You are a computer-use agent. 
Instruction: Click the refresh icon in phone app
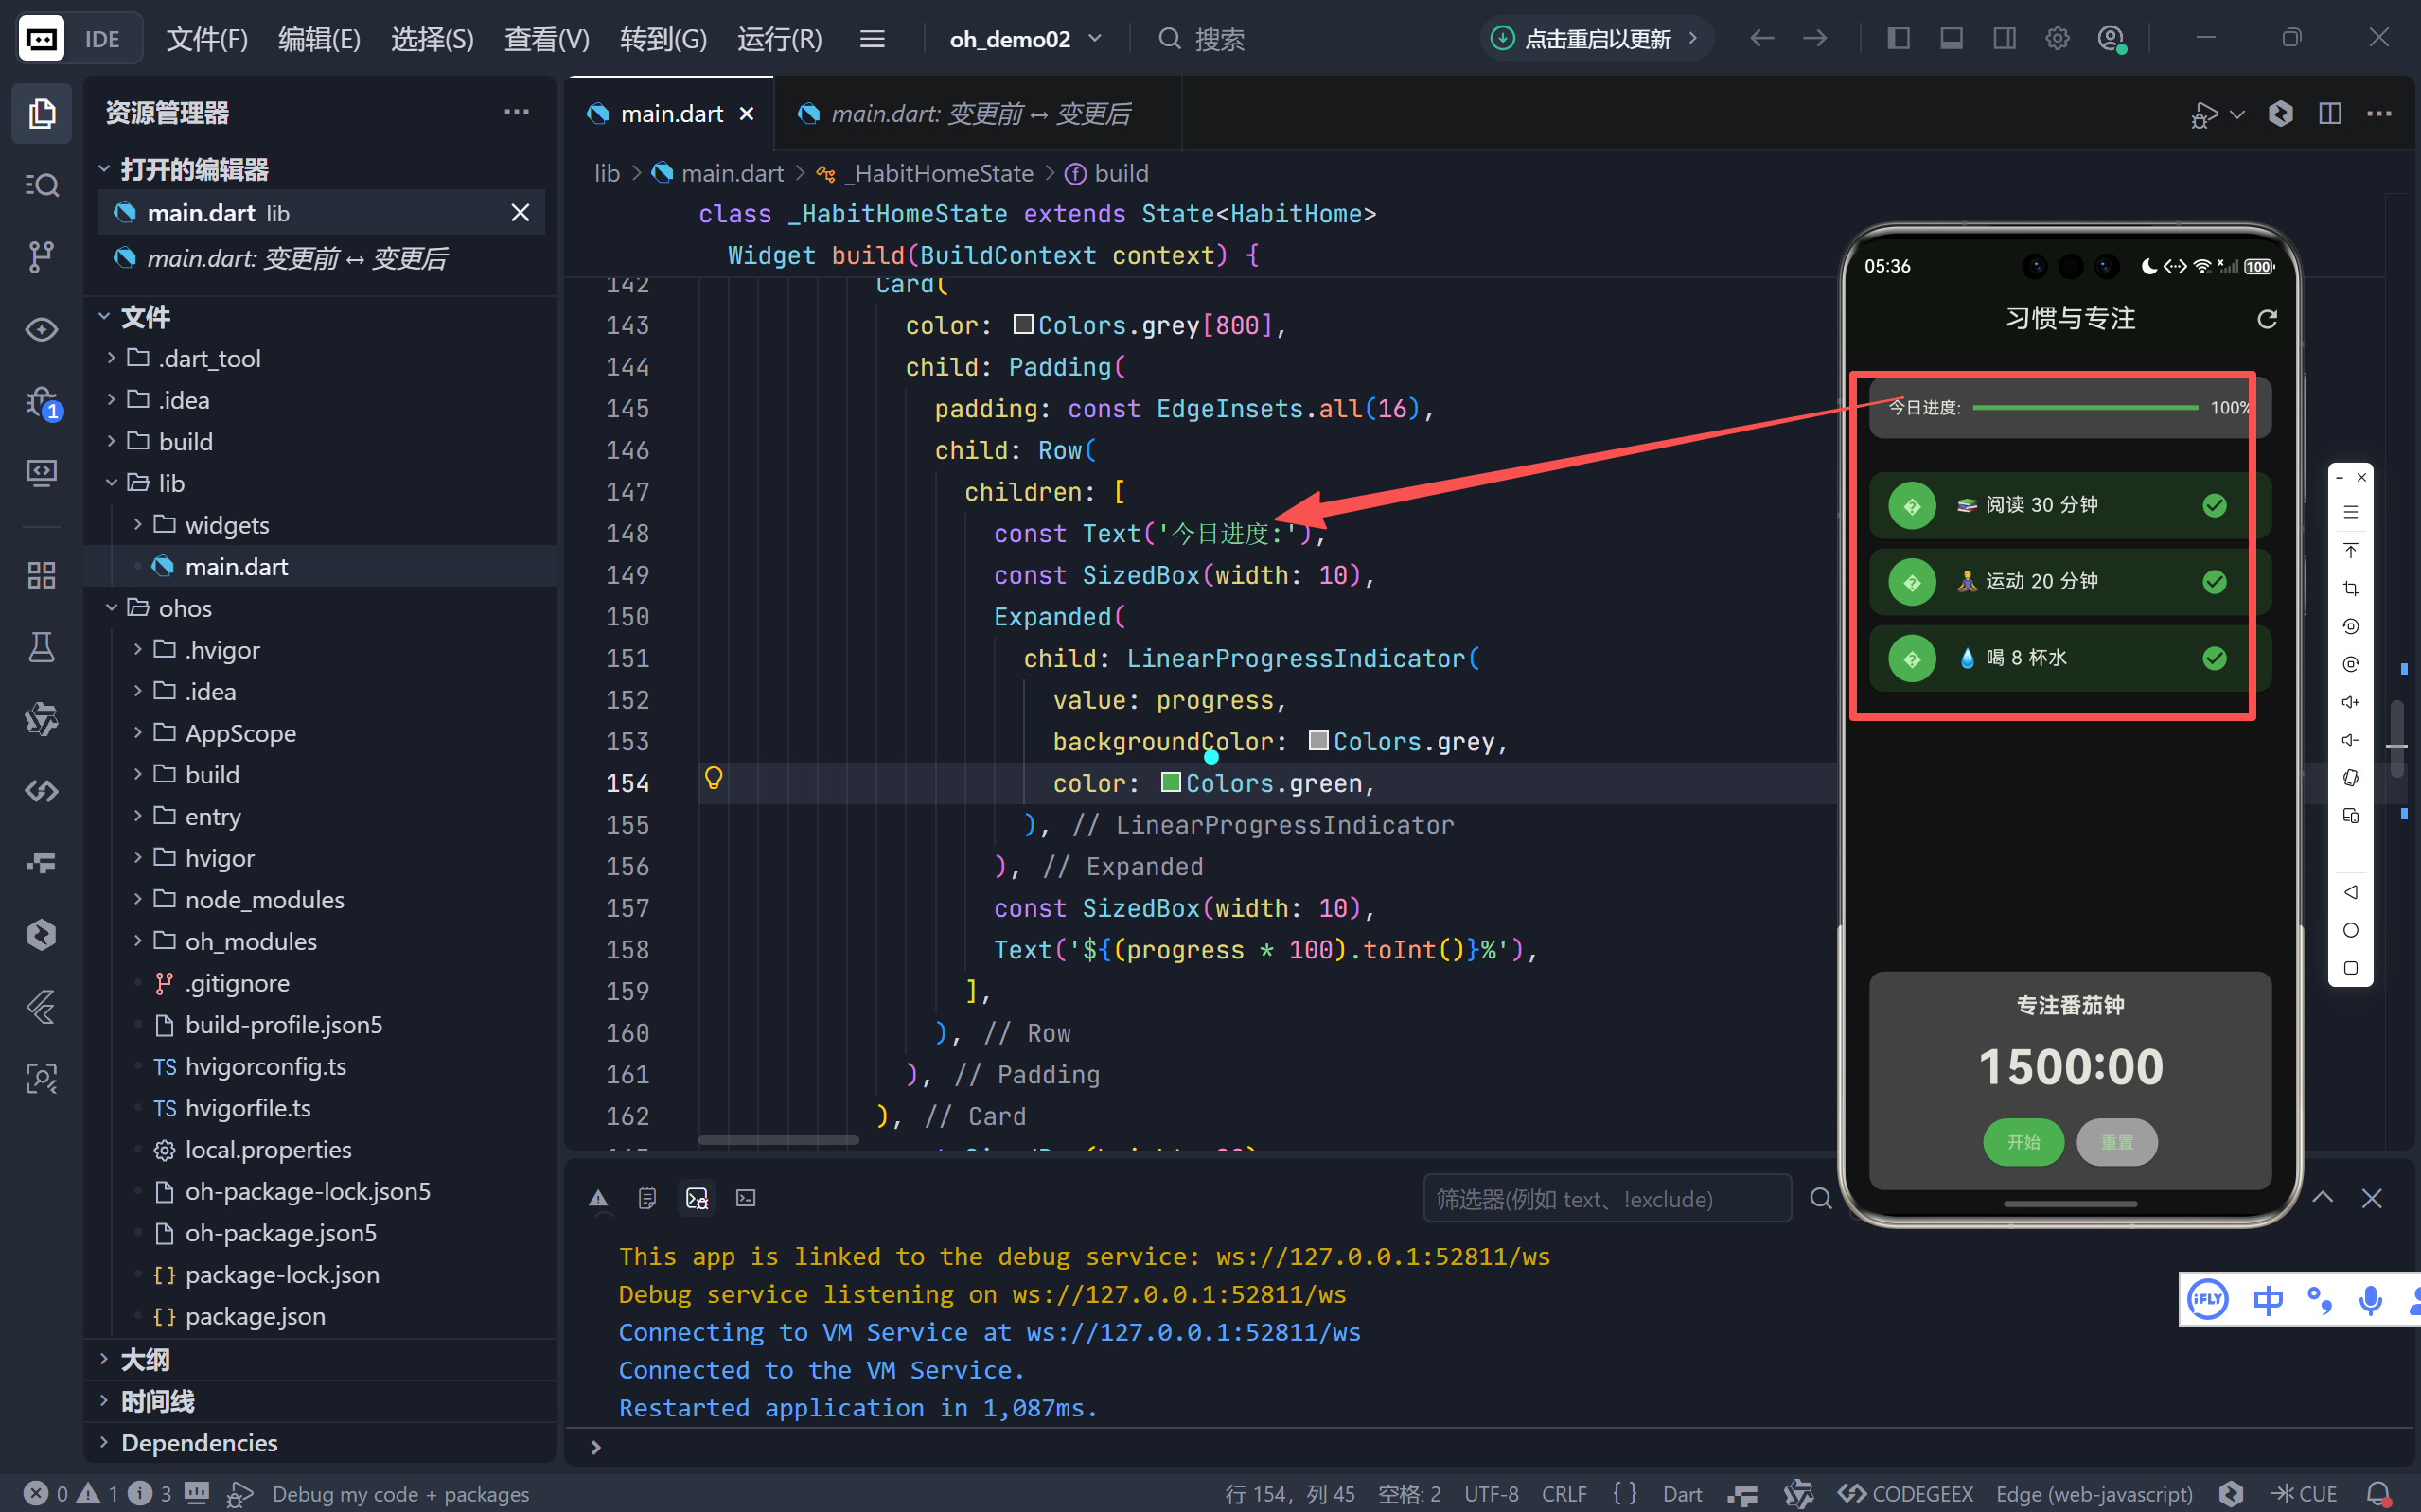(x=2267, y=319)
